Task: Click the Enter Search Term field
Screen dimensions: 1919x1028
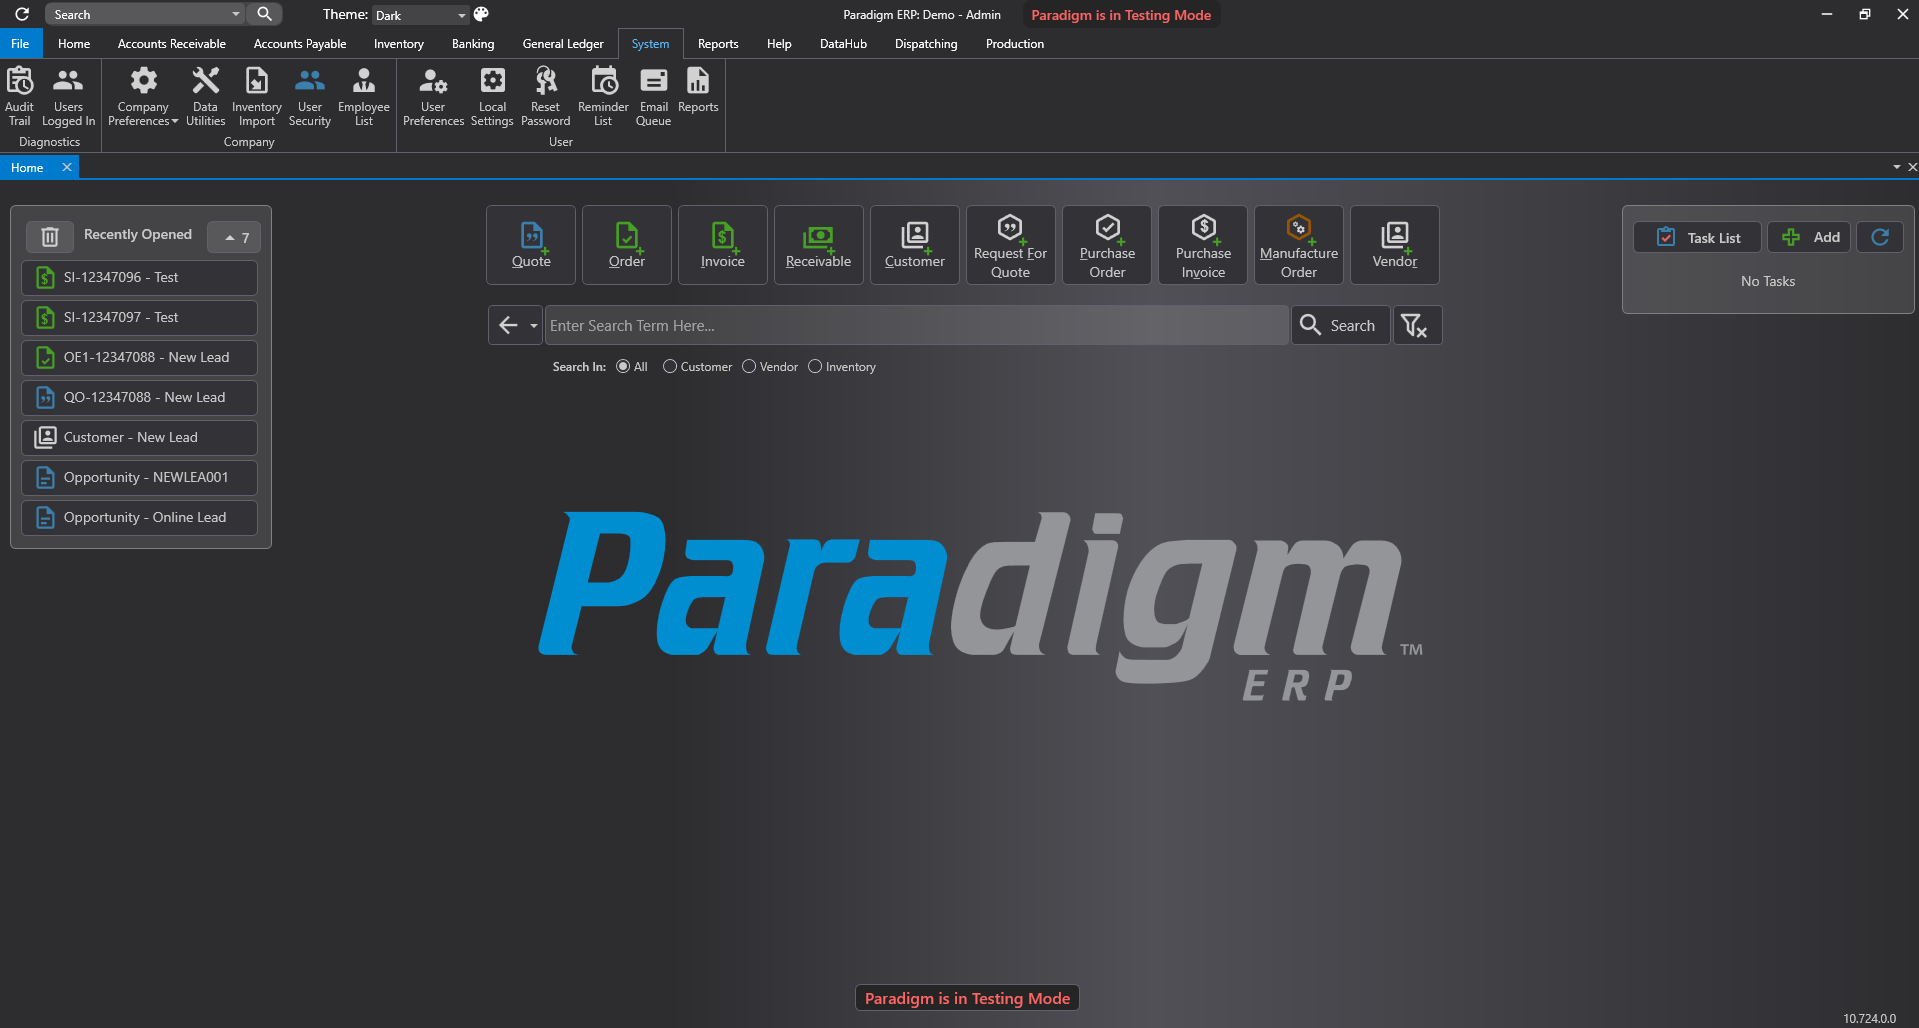Action: [916, 325]
